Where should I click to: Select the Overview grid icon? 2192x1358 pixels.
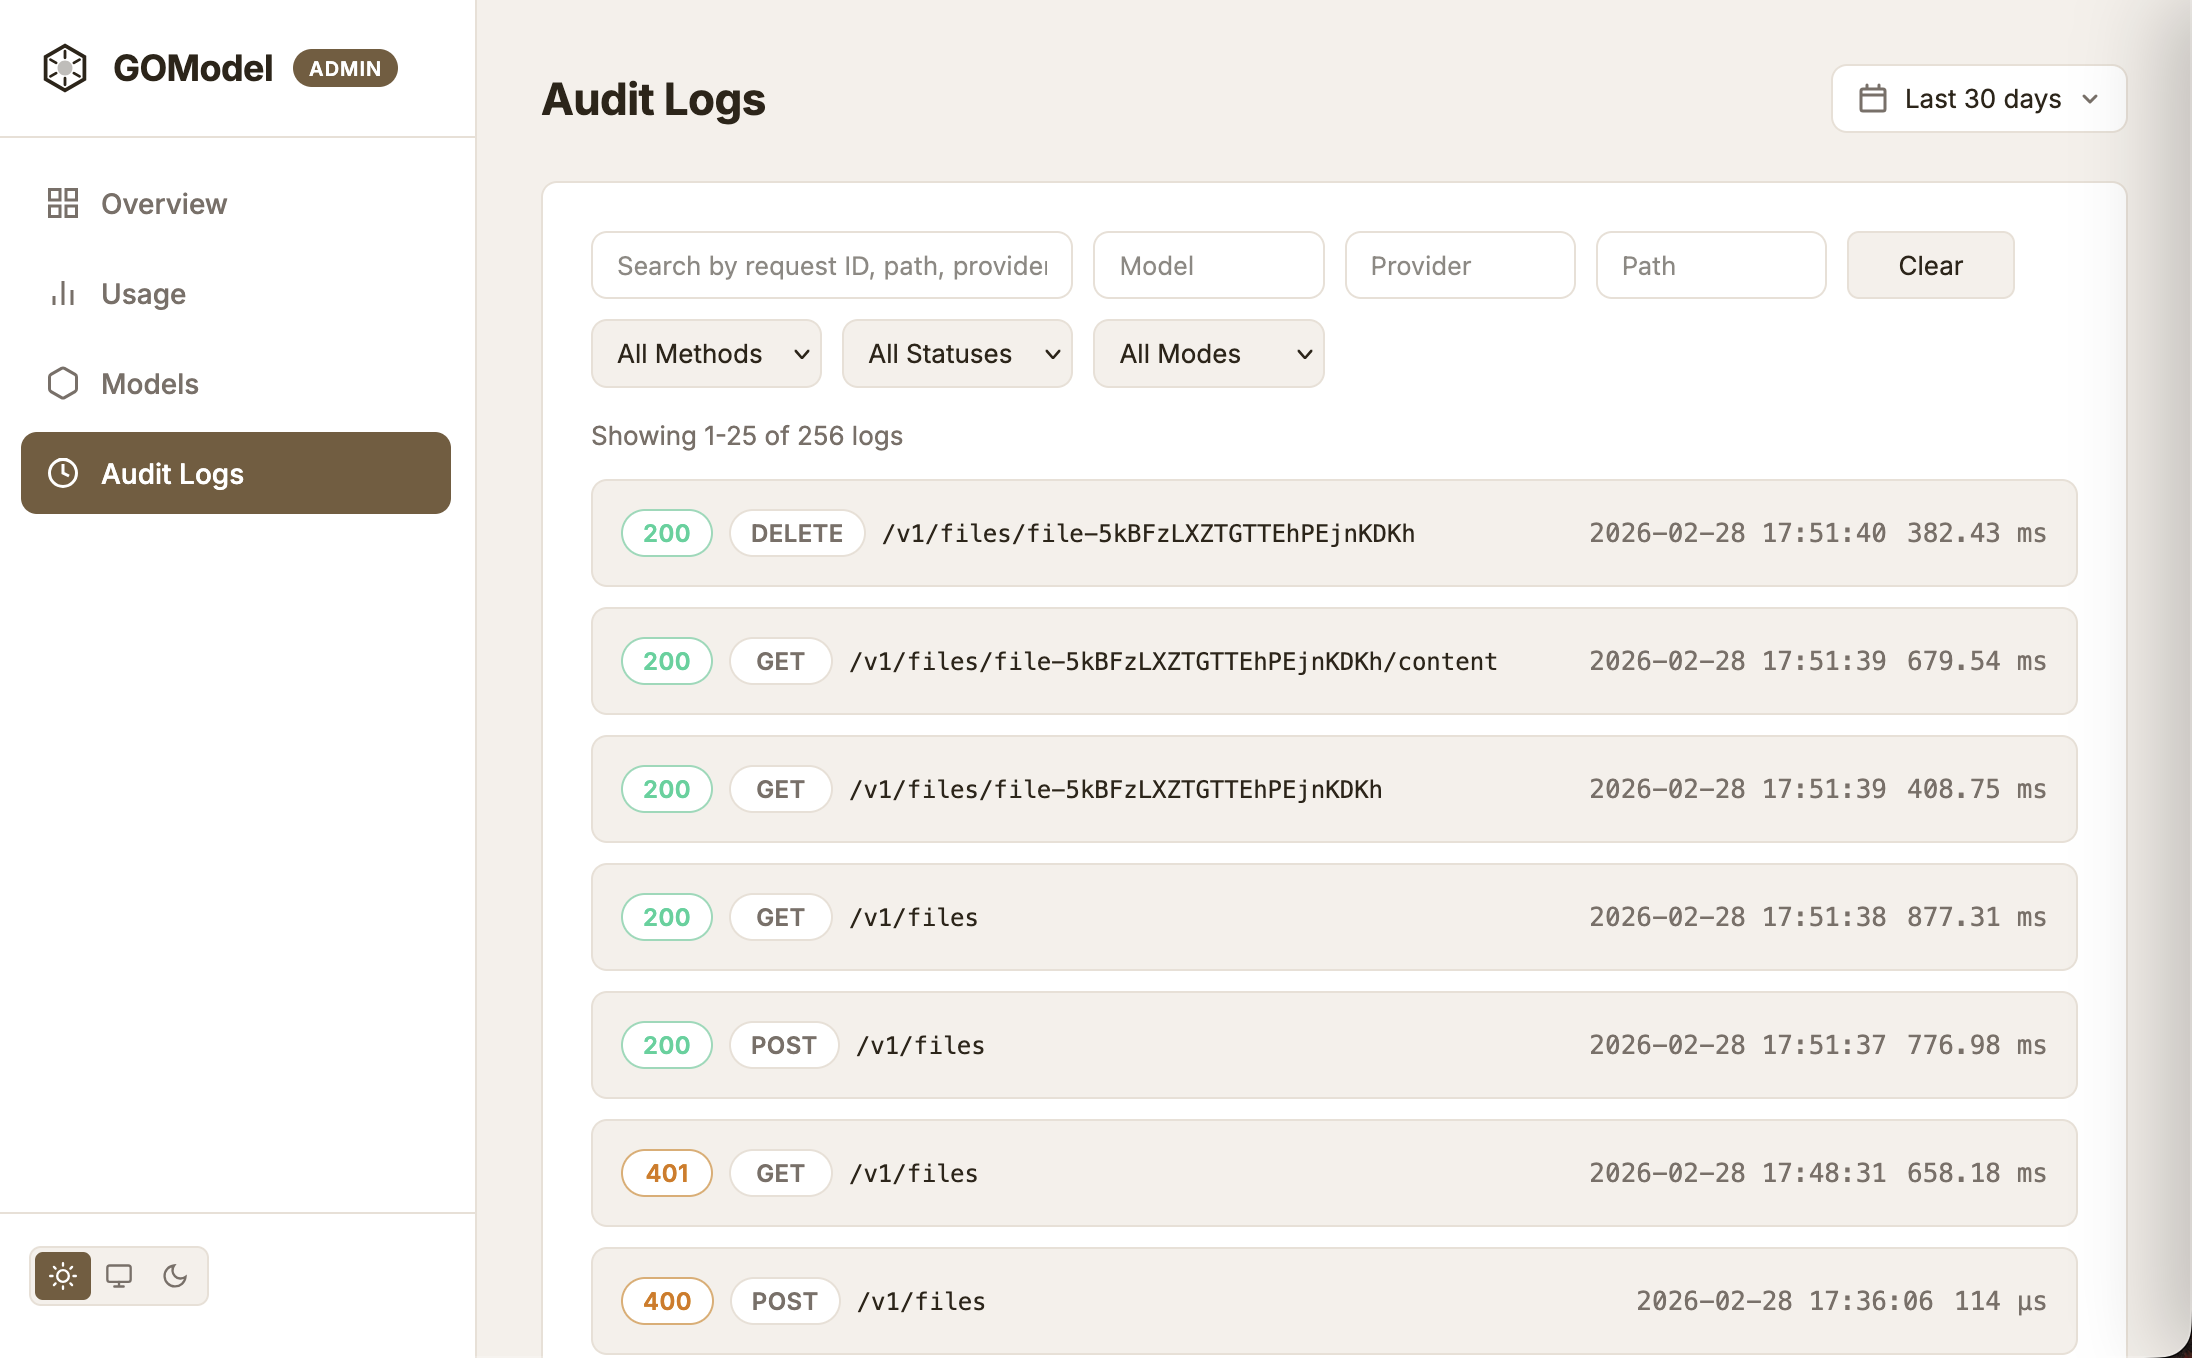click(x=64, y=203)
